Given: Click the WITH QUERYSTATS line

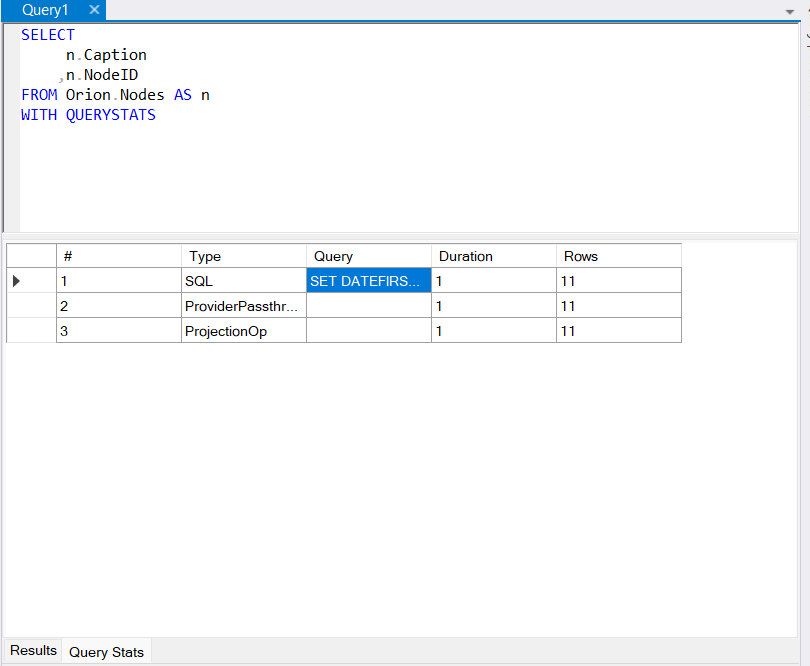Looking at the screenshot, I should pyautogui.click(x=88, y=115).
